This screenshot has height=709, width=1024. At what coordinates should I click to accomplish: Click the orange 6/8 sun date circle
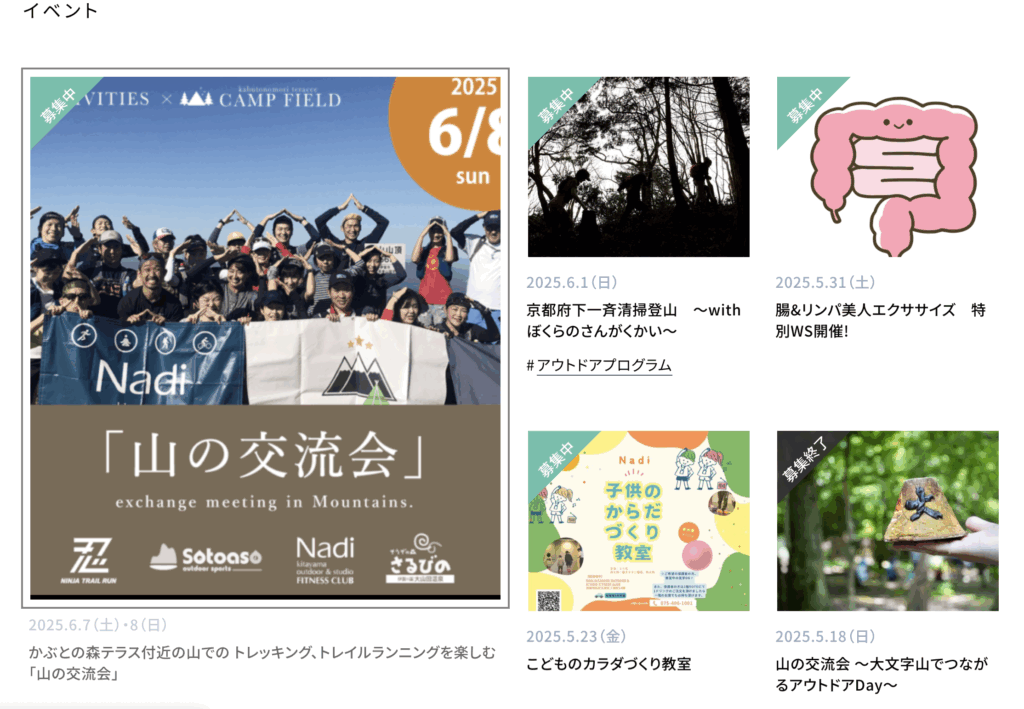451,140
